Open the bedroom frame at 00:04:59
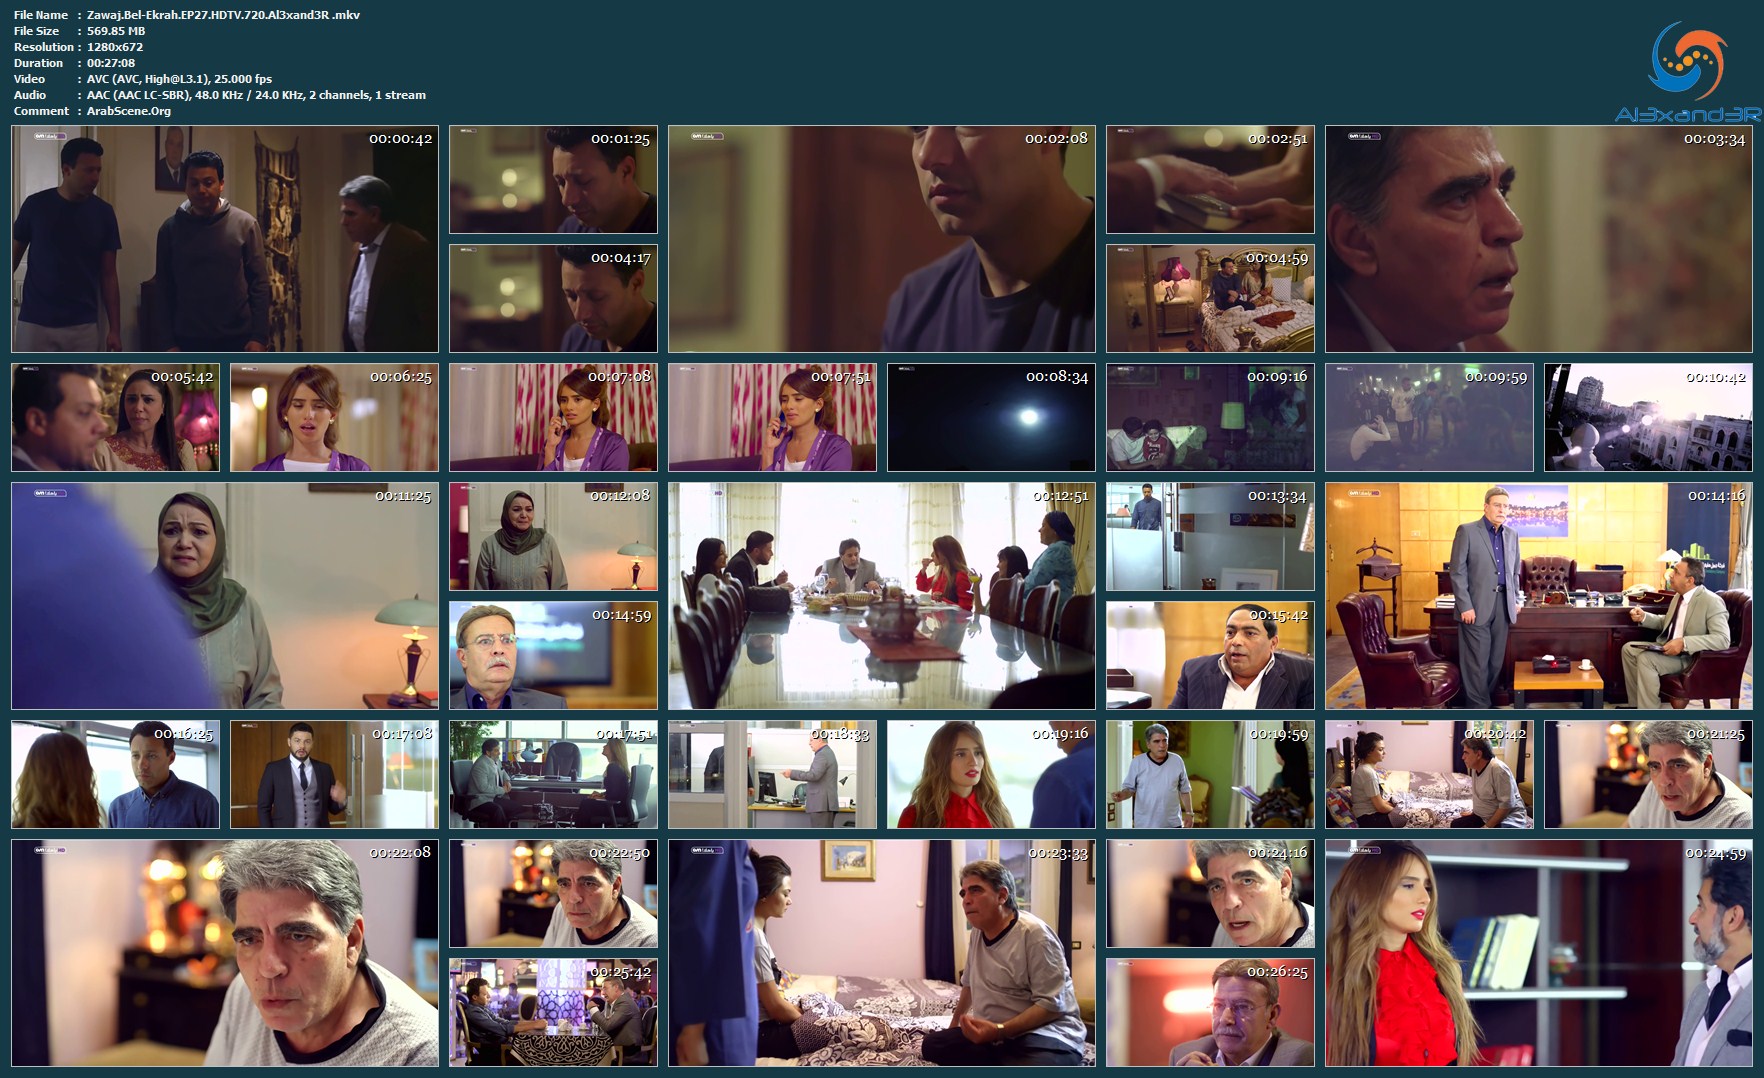Viewport: 1764px width, 1078px height. pyautogui.click(x=1210, y=298)
